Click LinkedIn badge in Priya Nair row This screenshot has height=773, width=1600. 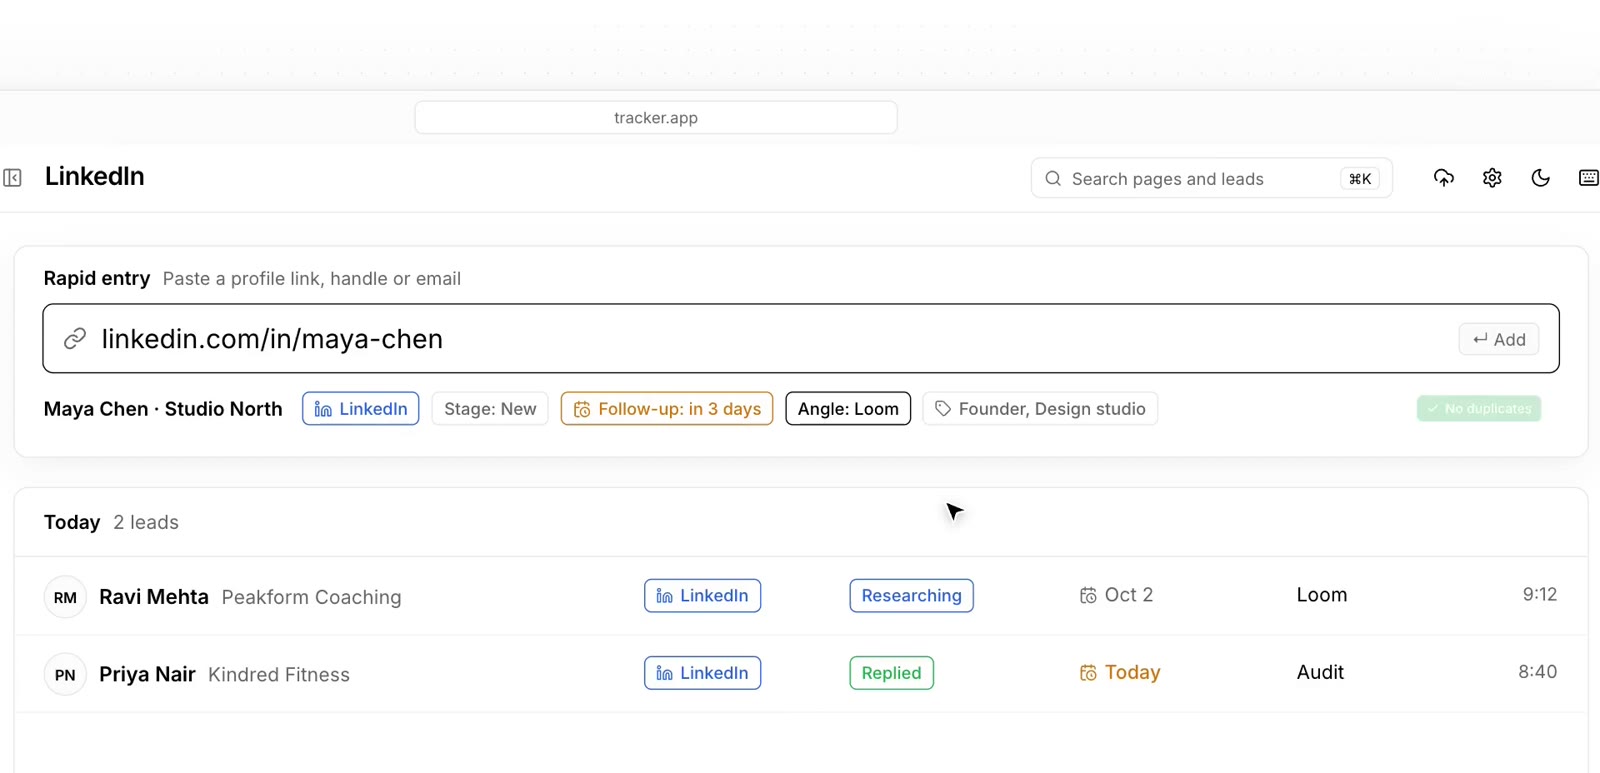[702, 673]
